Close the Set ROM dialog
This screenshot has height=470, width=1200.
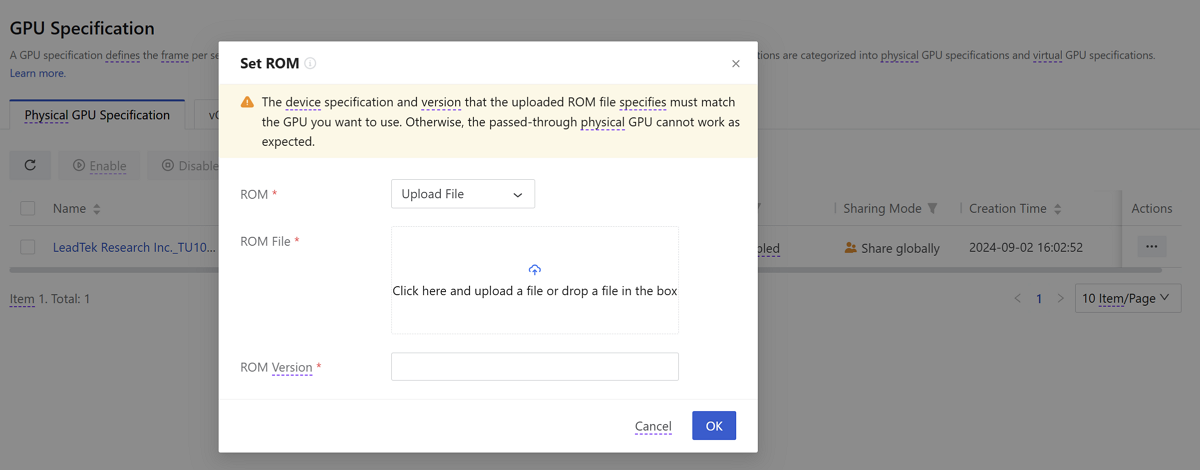736,64
